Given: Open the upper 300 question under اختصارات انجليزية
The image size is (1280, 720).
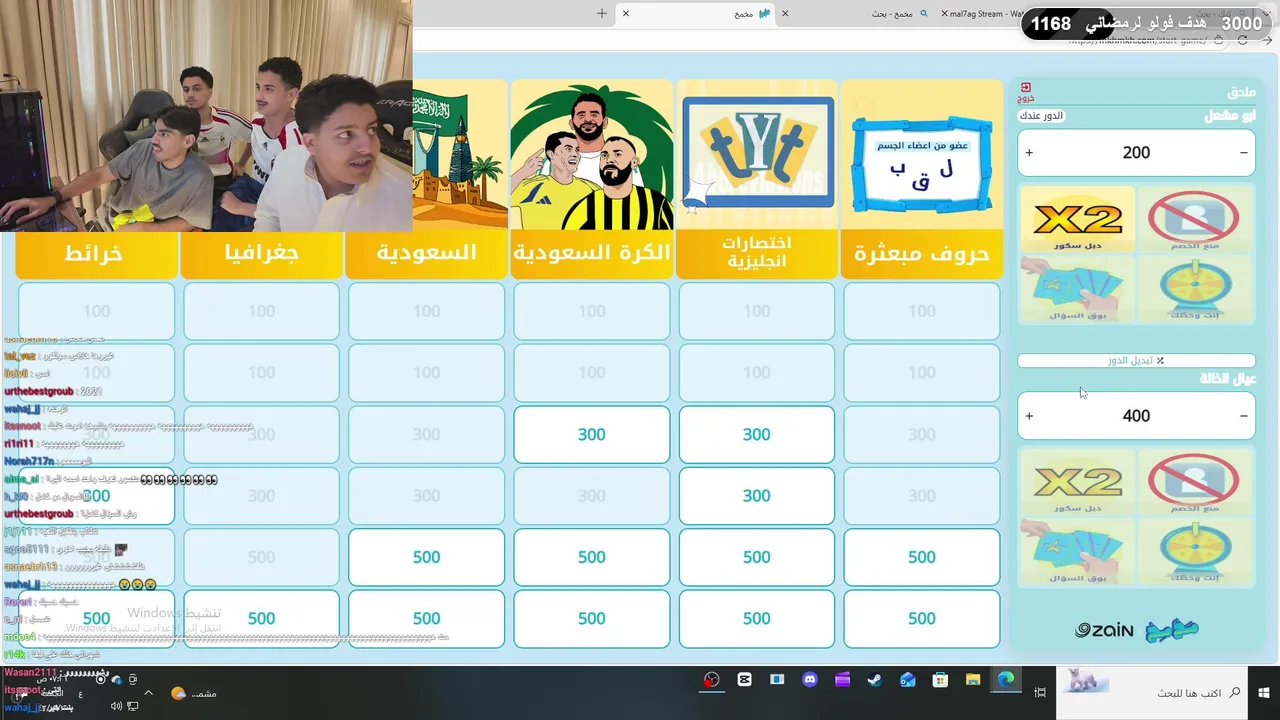Looking at the screenshot, I should coord(757,434).
